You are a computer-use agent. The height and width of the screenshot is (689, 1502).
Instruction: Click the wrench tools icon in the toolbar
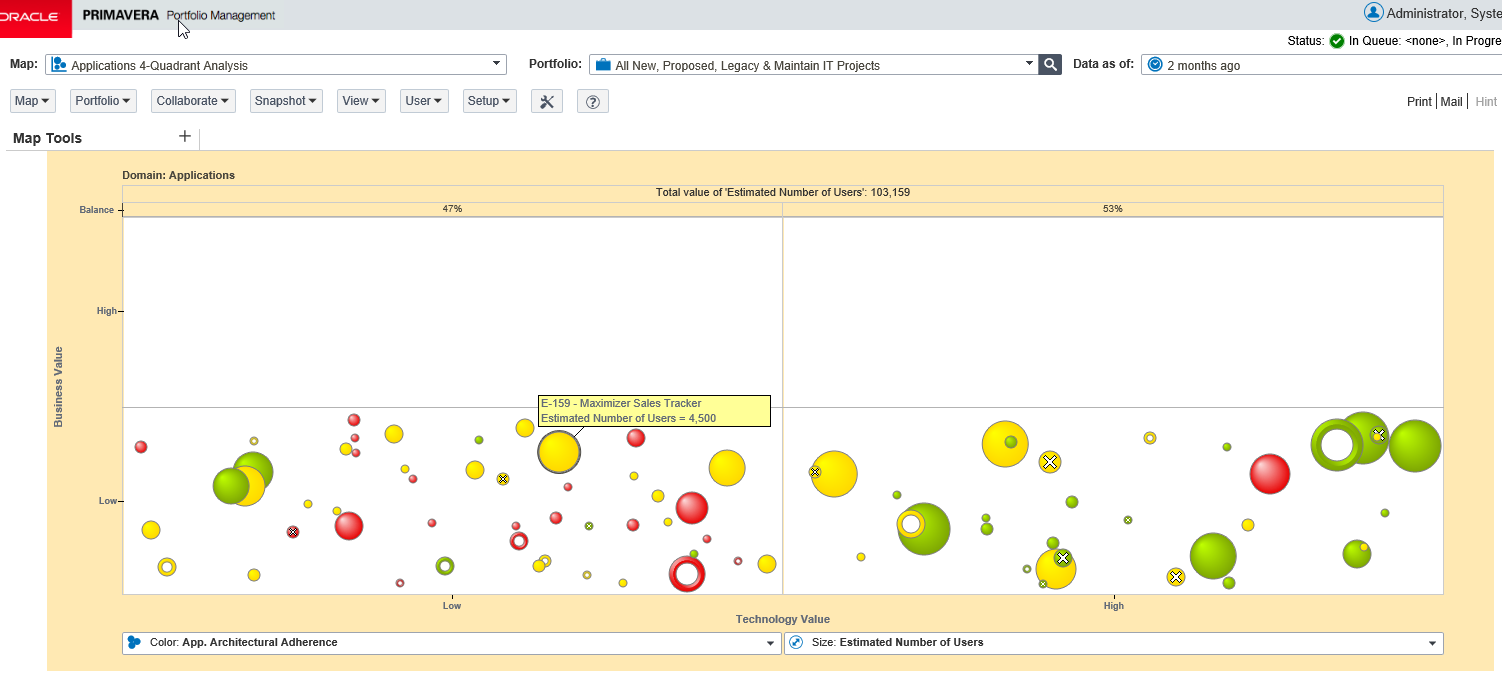coord(546,100)
